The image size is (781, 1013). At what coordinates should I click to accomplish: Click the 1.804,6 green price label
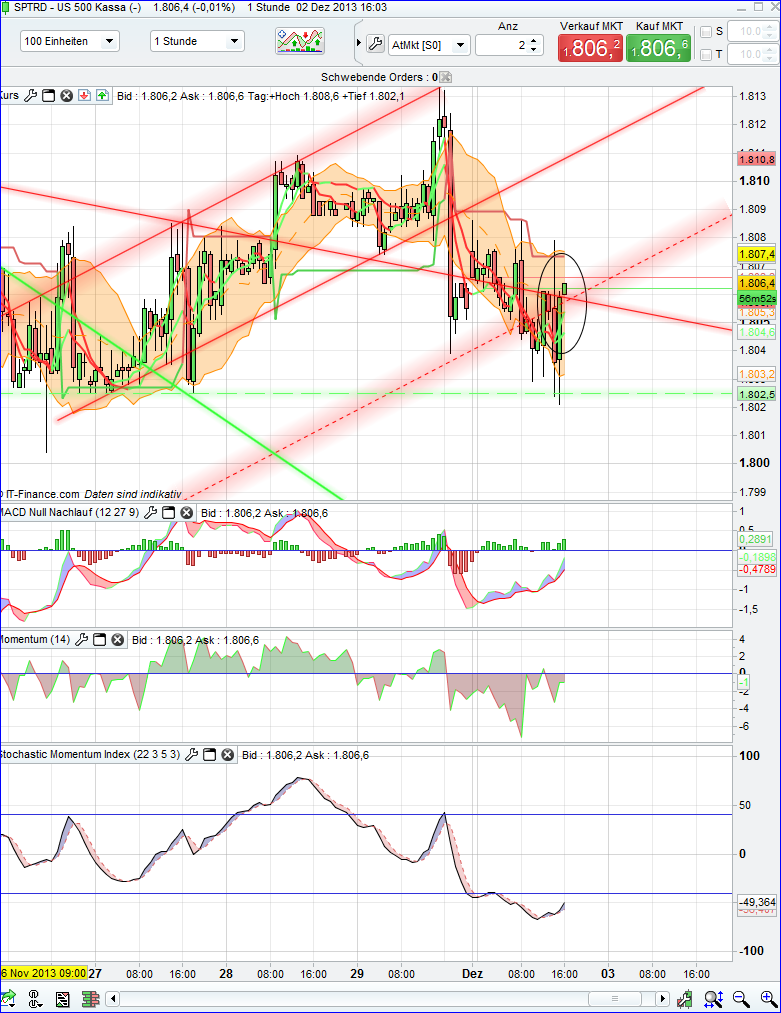point(756,332)
